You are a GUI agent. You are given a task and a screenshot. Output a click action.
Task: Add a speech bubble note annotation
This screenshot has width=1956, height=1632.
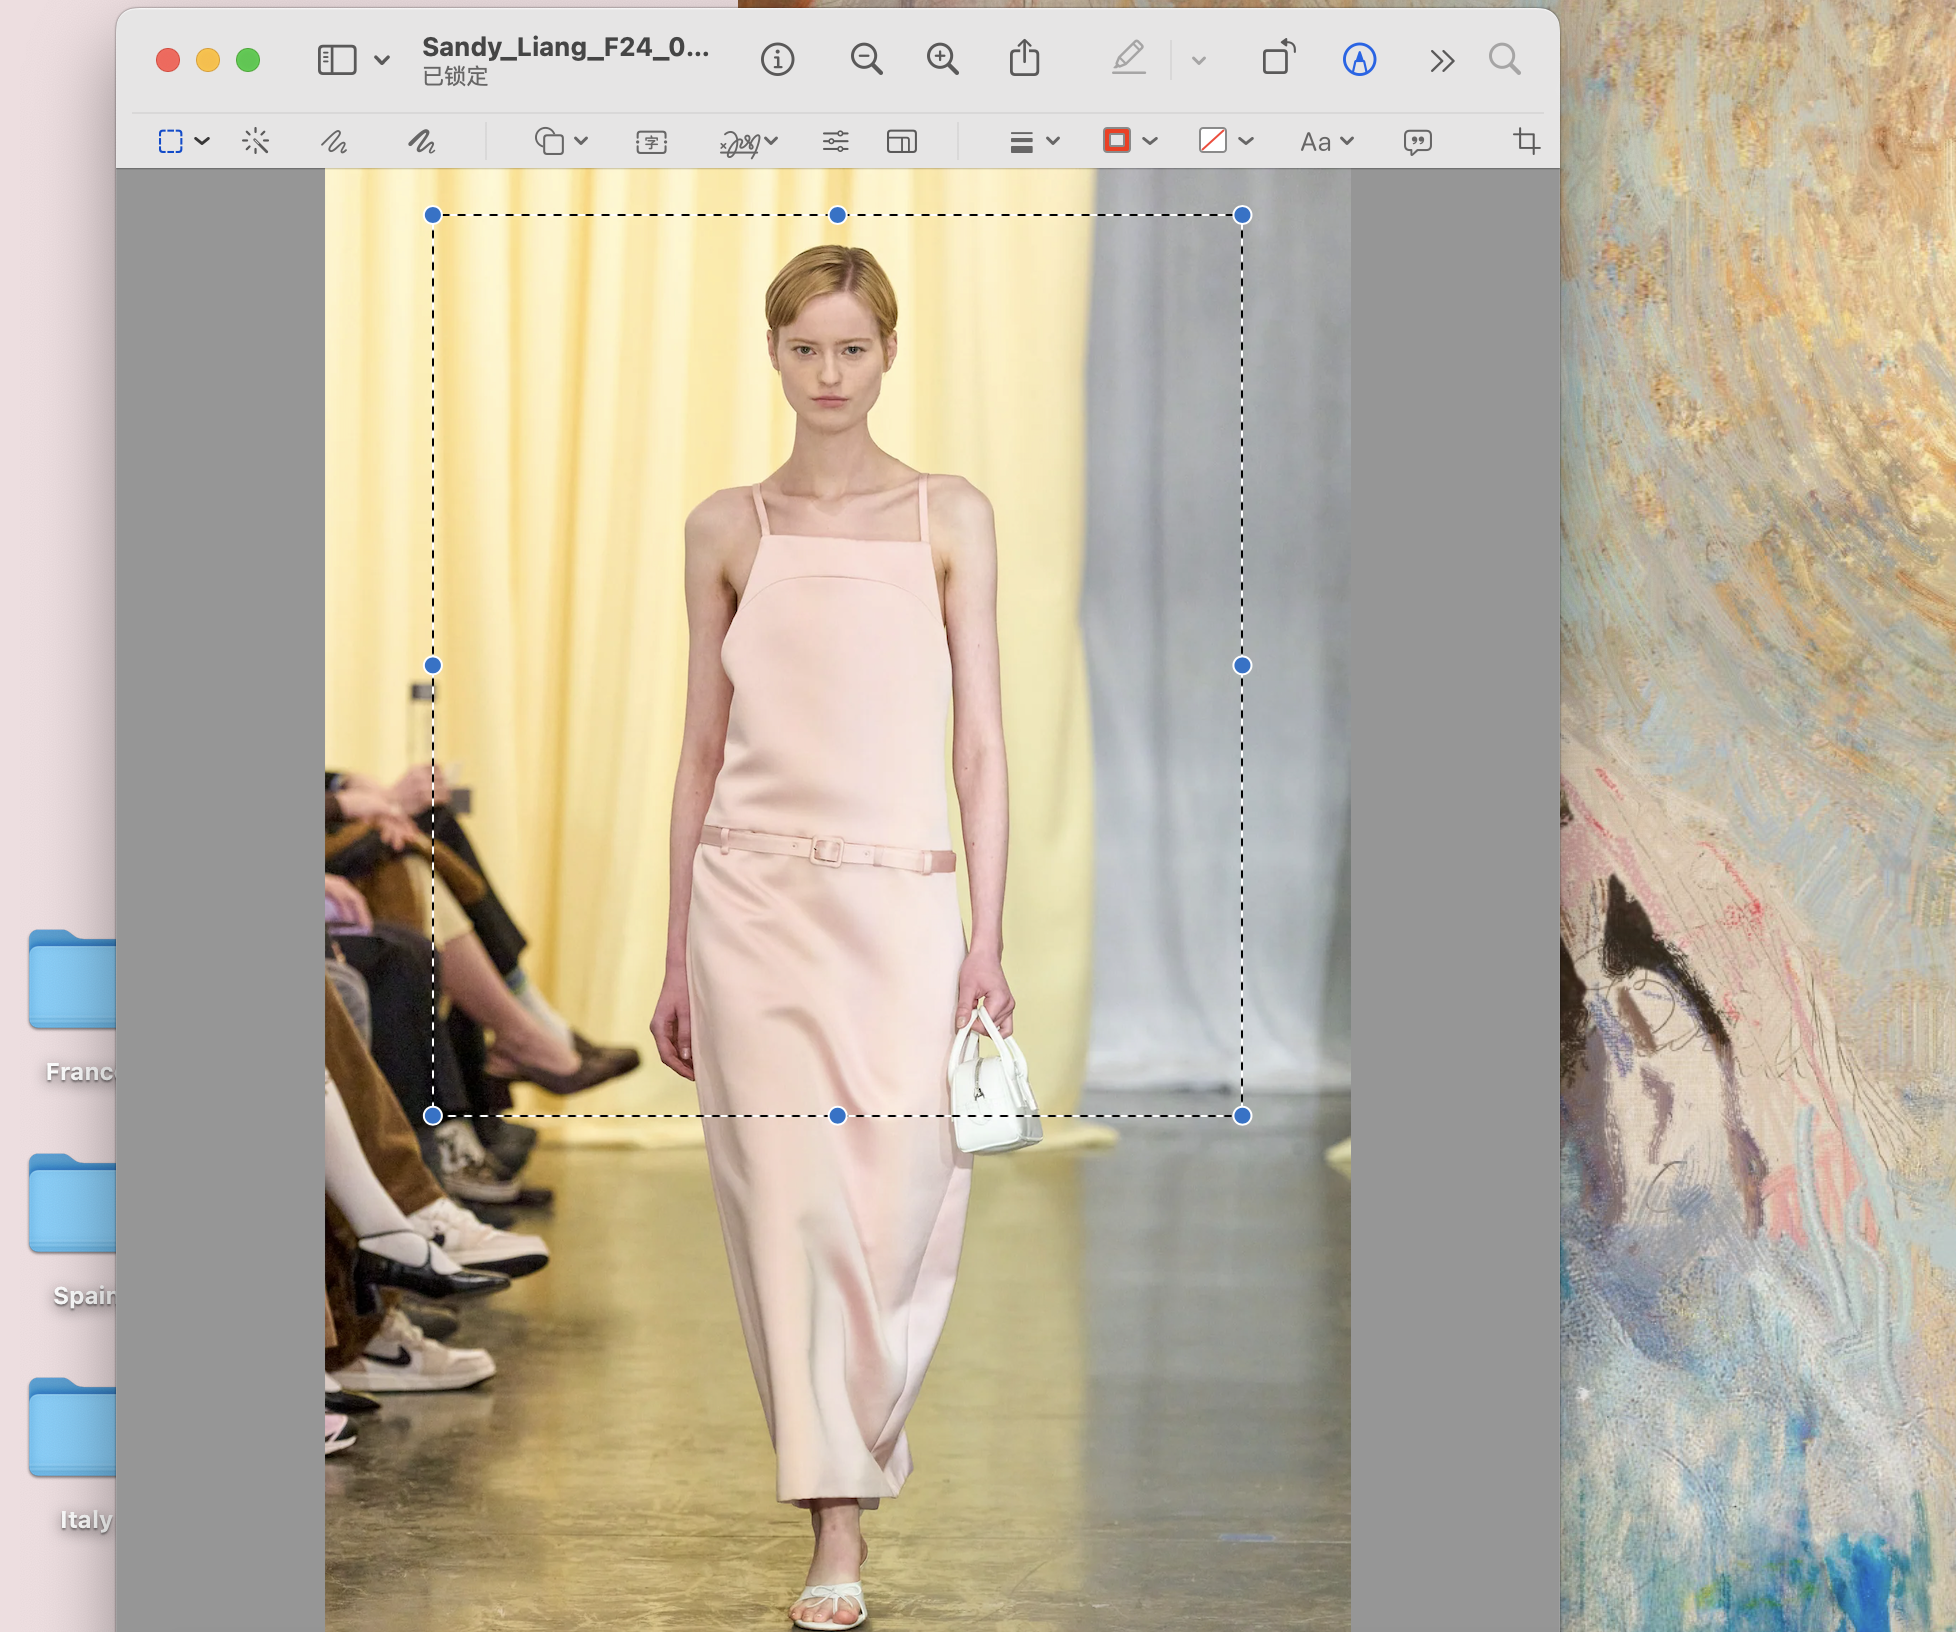[1417, 142]
